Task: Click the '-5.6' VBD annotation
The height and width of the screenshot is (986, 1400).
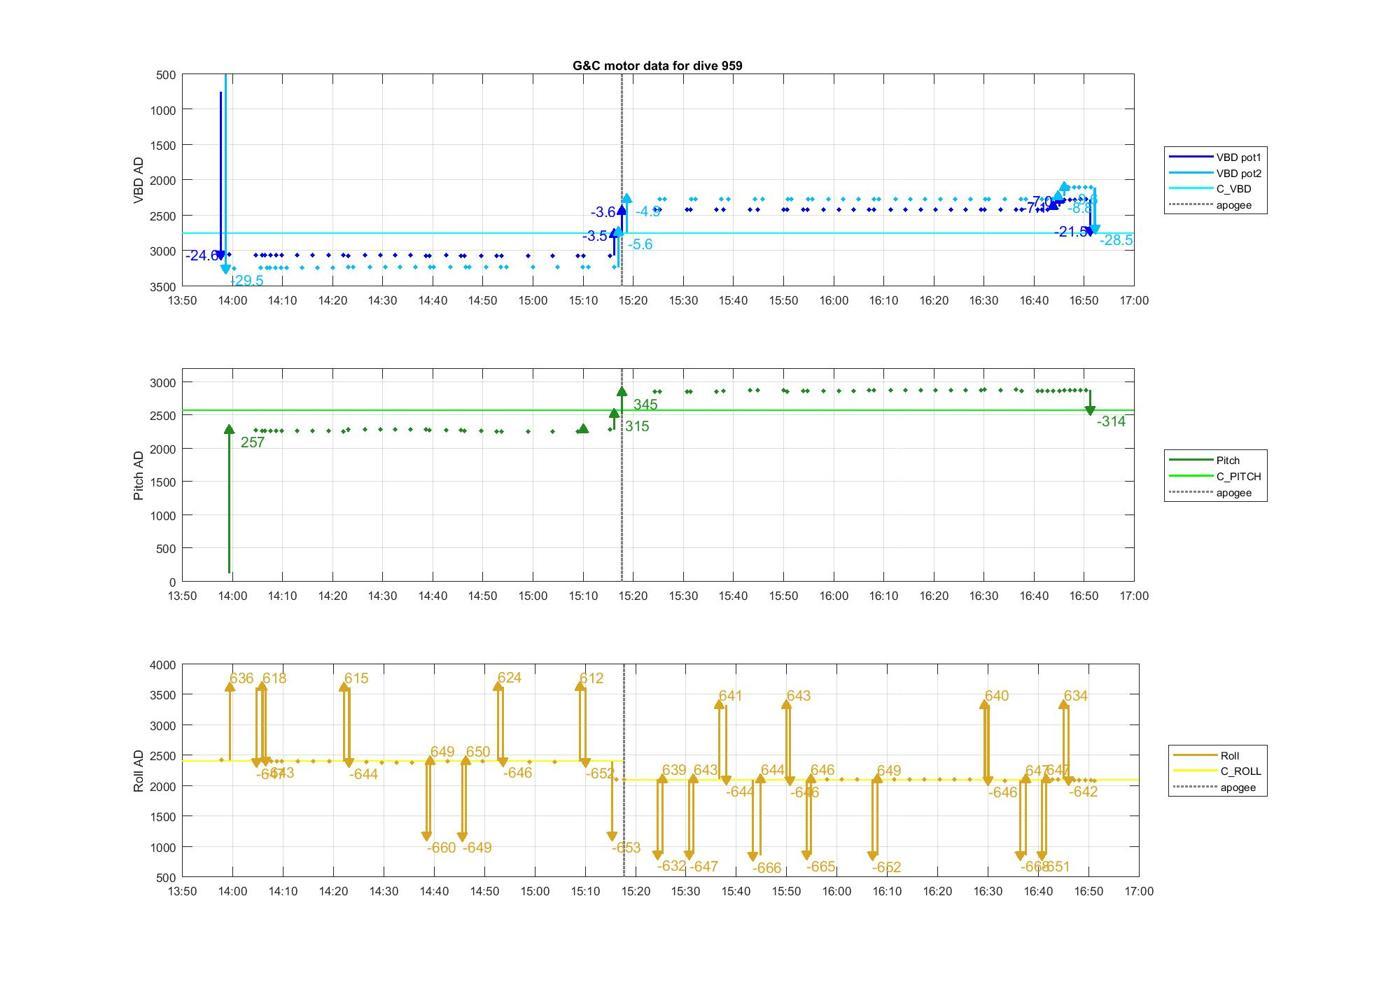Action: 640,244
